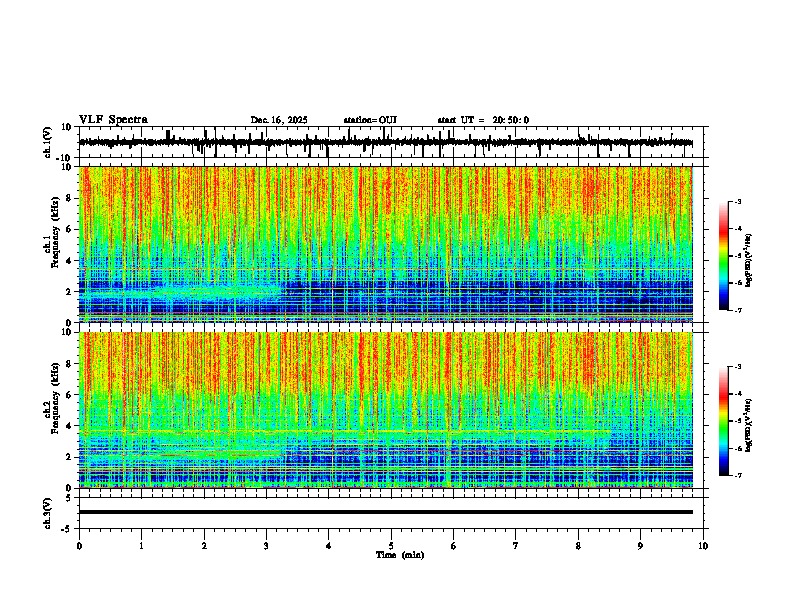
Task: Click the "ch.3(V)" axis label
Action: [x=47, y=513]
